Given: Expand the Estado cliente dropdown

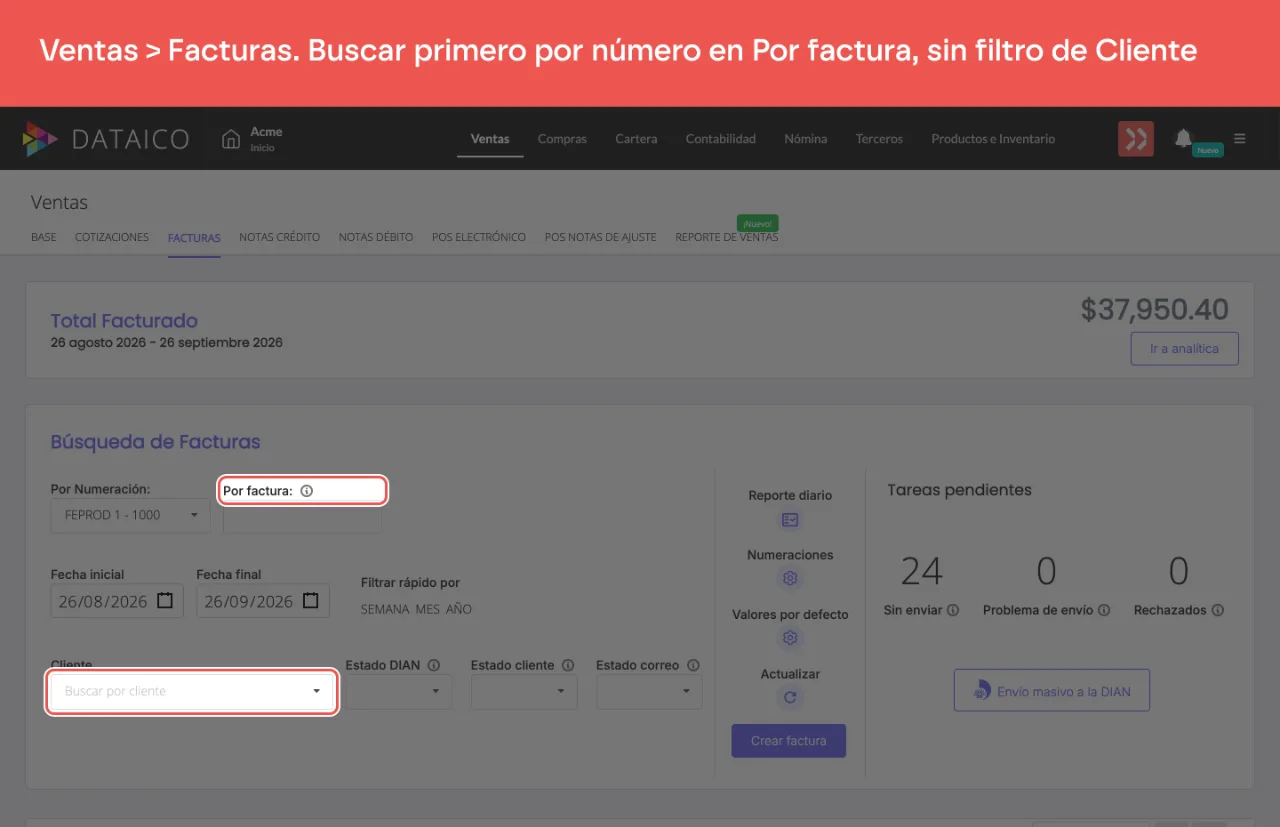Looking at the screenshot, I should click(x=524, y=691).
